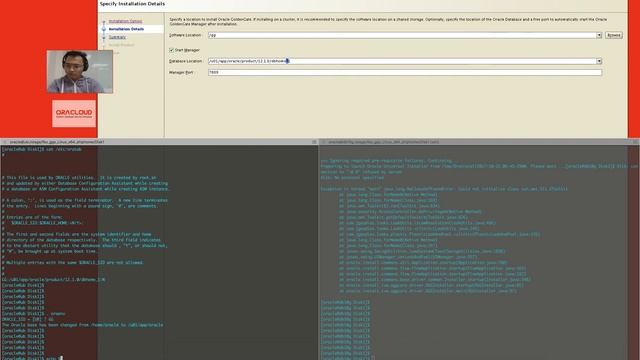Go to the Summary step
The image size is (640, 360).
(117, 37)
